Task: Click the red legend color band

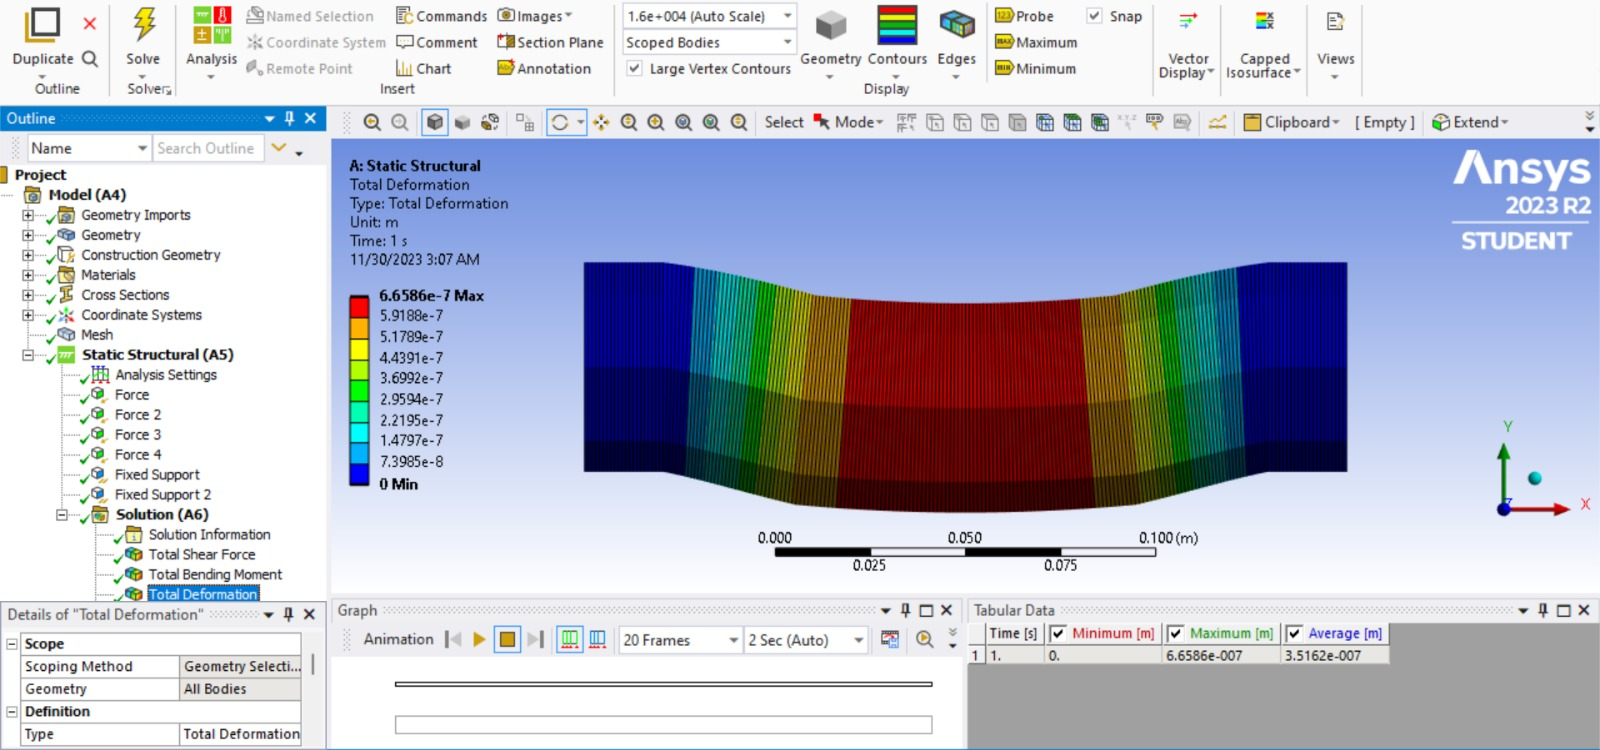Action: tap(359, 306)
